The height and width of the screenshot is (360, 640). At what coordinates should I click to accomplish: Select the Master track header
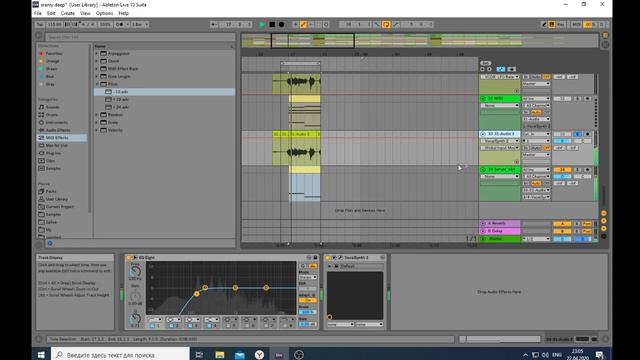500,239
